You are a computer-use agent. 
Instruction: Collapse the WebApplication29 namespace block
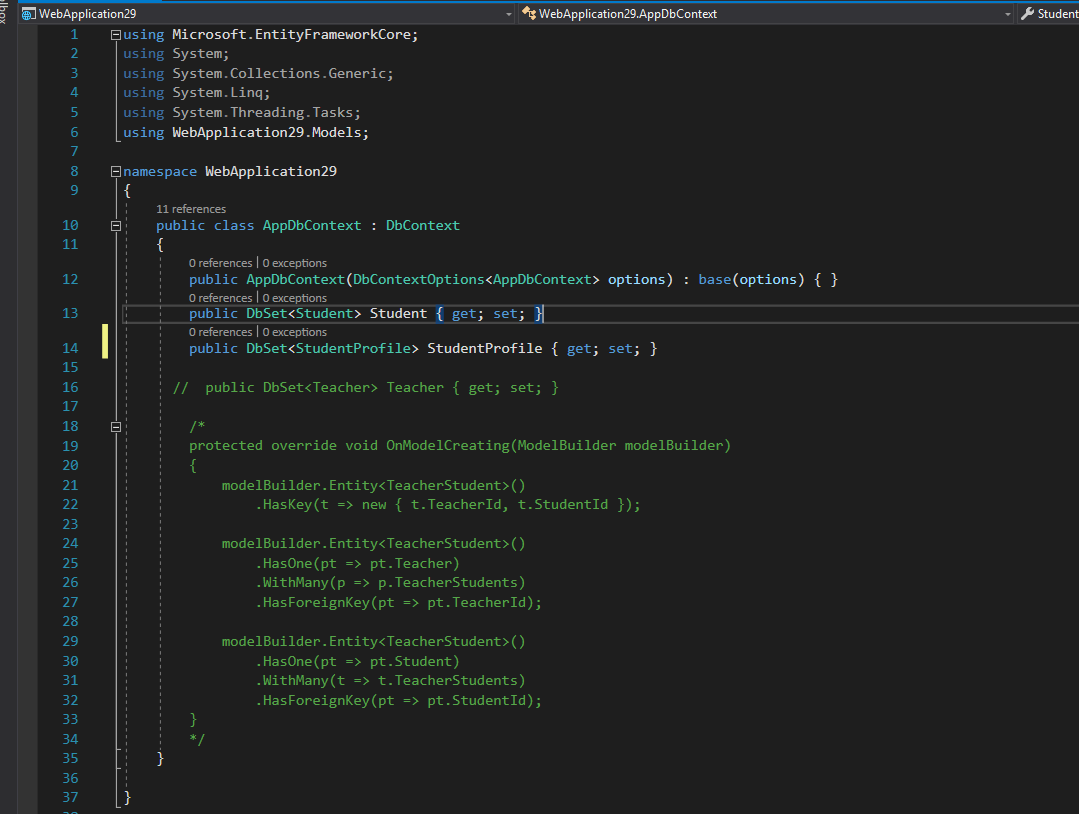coord(116,172)
